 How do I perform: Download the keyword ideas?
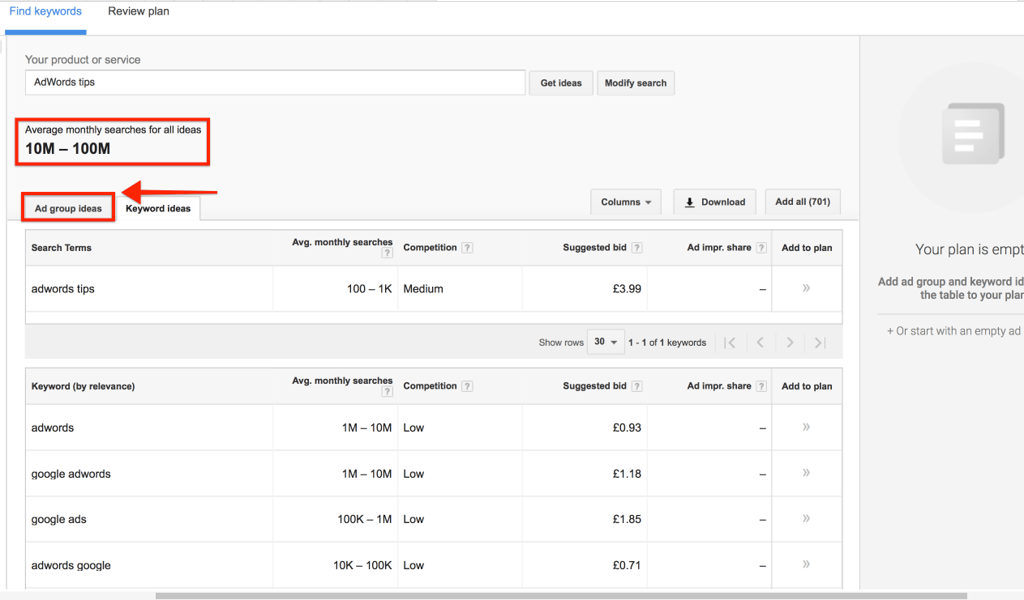point(714,202)
